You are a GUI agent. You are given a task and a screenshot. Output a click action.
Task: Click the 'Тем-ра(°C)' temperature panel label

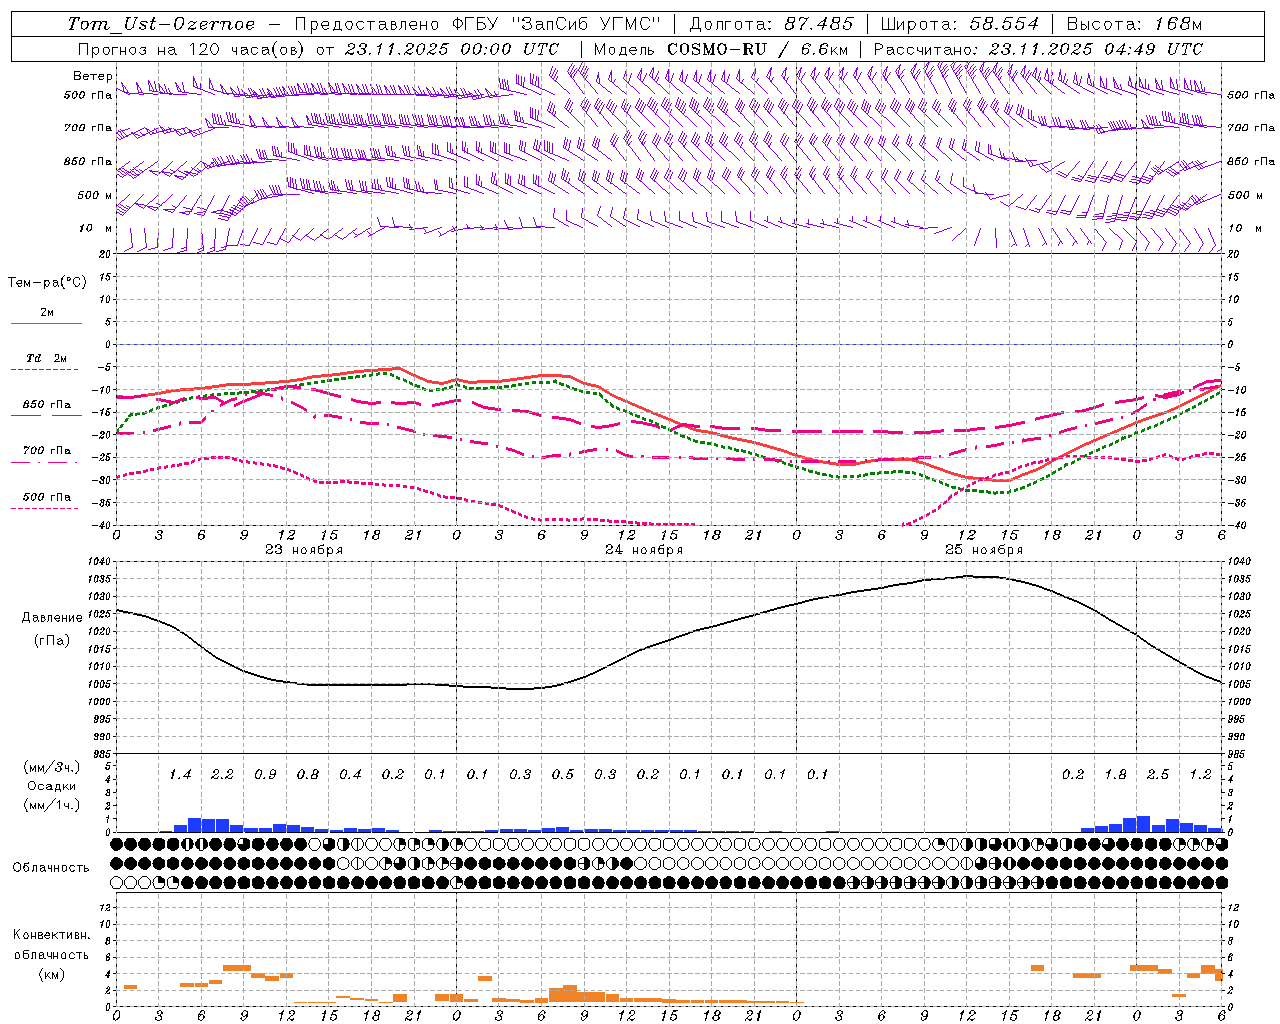pos(47,283)
